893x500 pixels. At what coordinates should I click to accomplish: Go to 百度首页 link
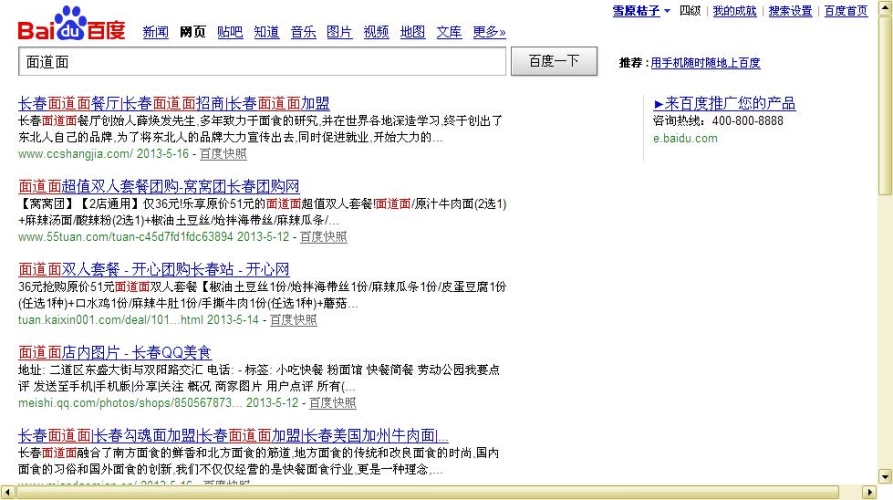coord(846,11)
